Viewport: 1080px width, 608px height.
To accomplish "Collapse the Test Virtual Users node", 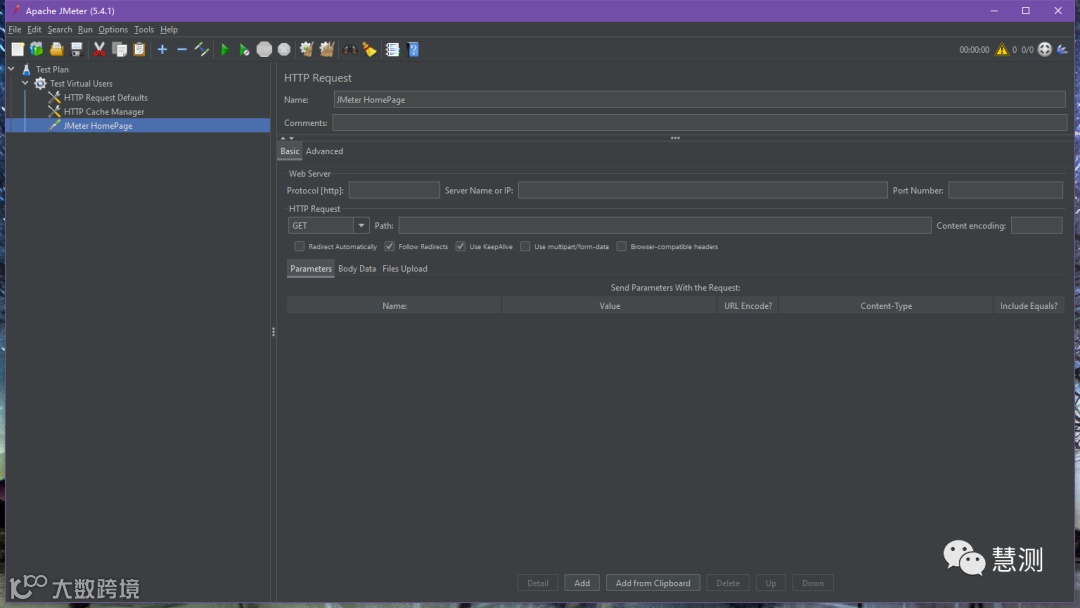I will pyautogui.click(x=25, y=83).
